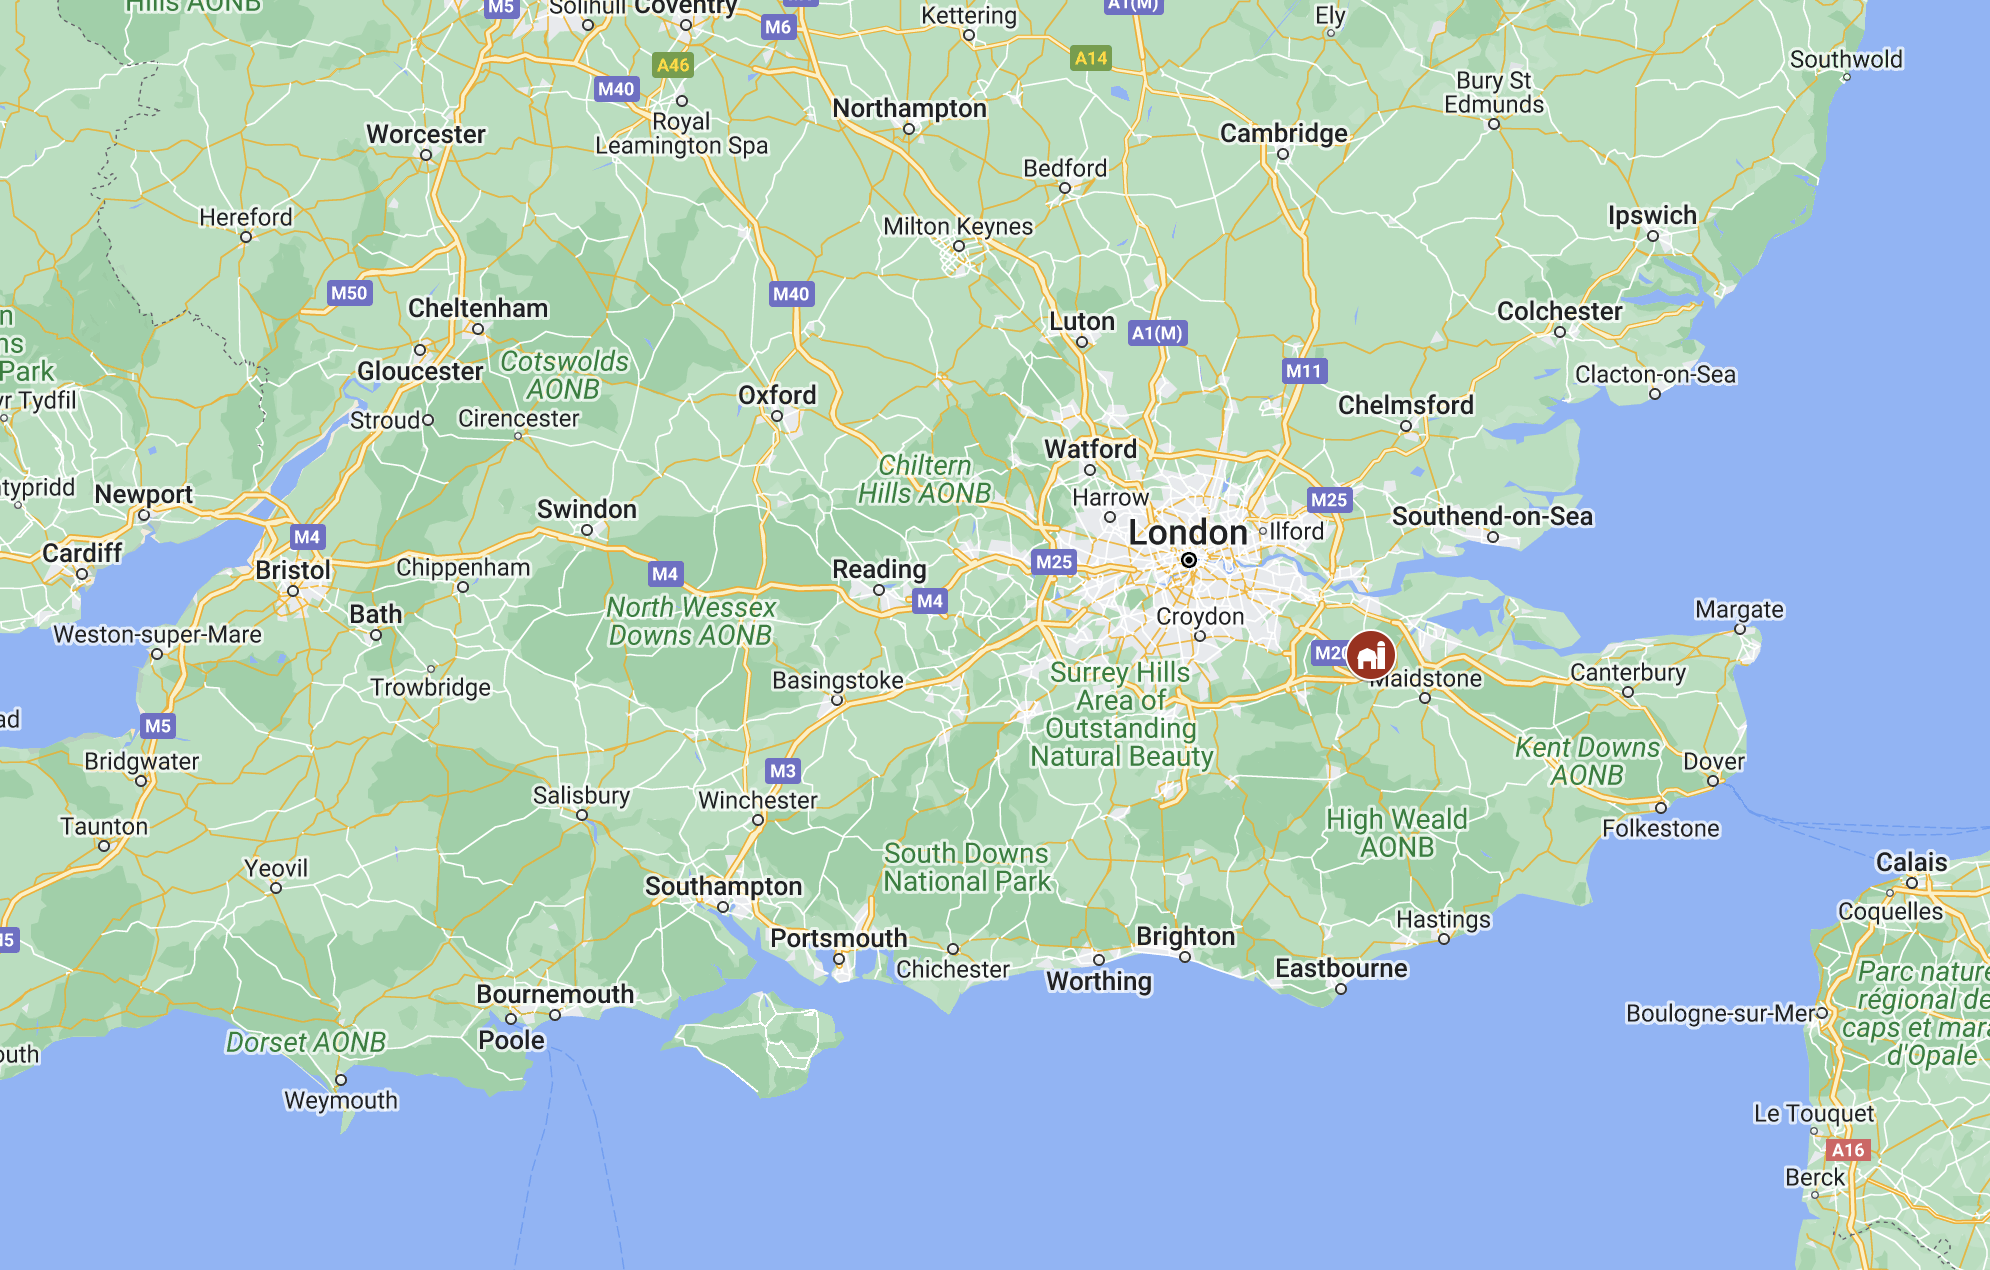This screenshot has height=1270, width=1990.
Task: Select the Oxford city label
Action: click(777, 395)
